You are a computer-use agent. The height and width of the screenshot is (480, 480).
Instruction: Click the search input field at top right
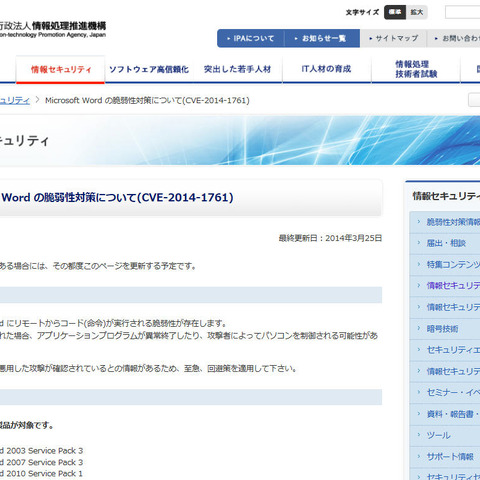point(463,12)
